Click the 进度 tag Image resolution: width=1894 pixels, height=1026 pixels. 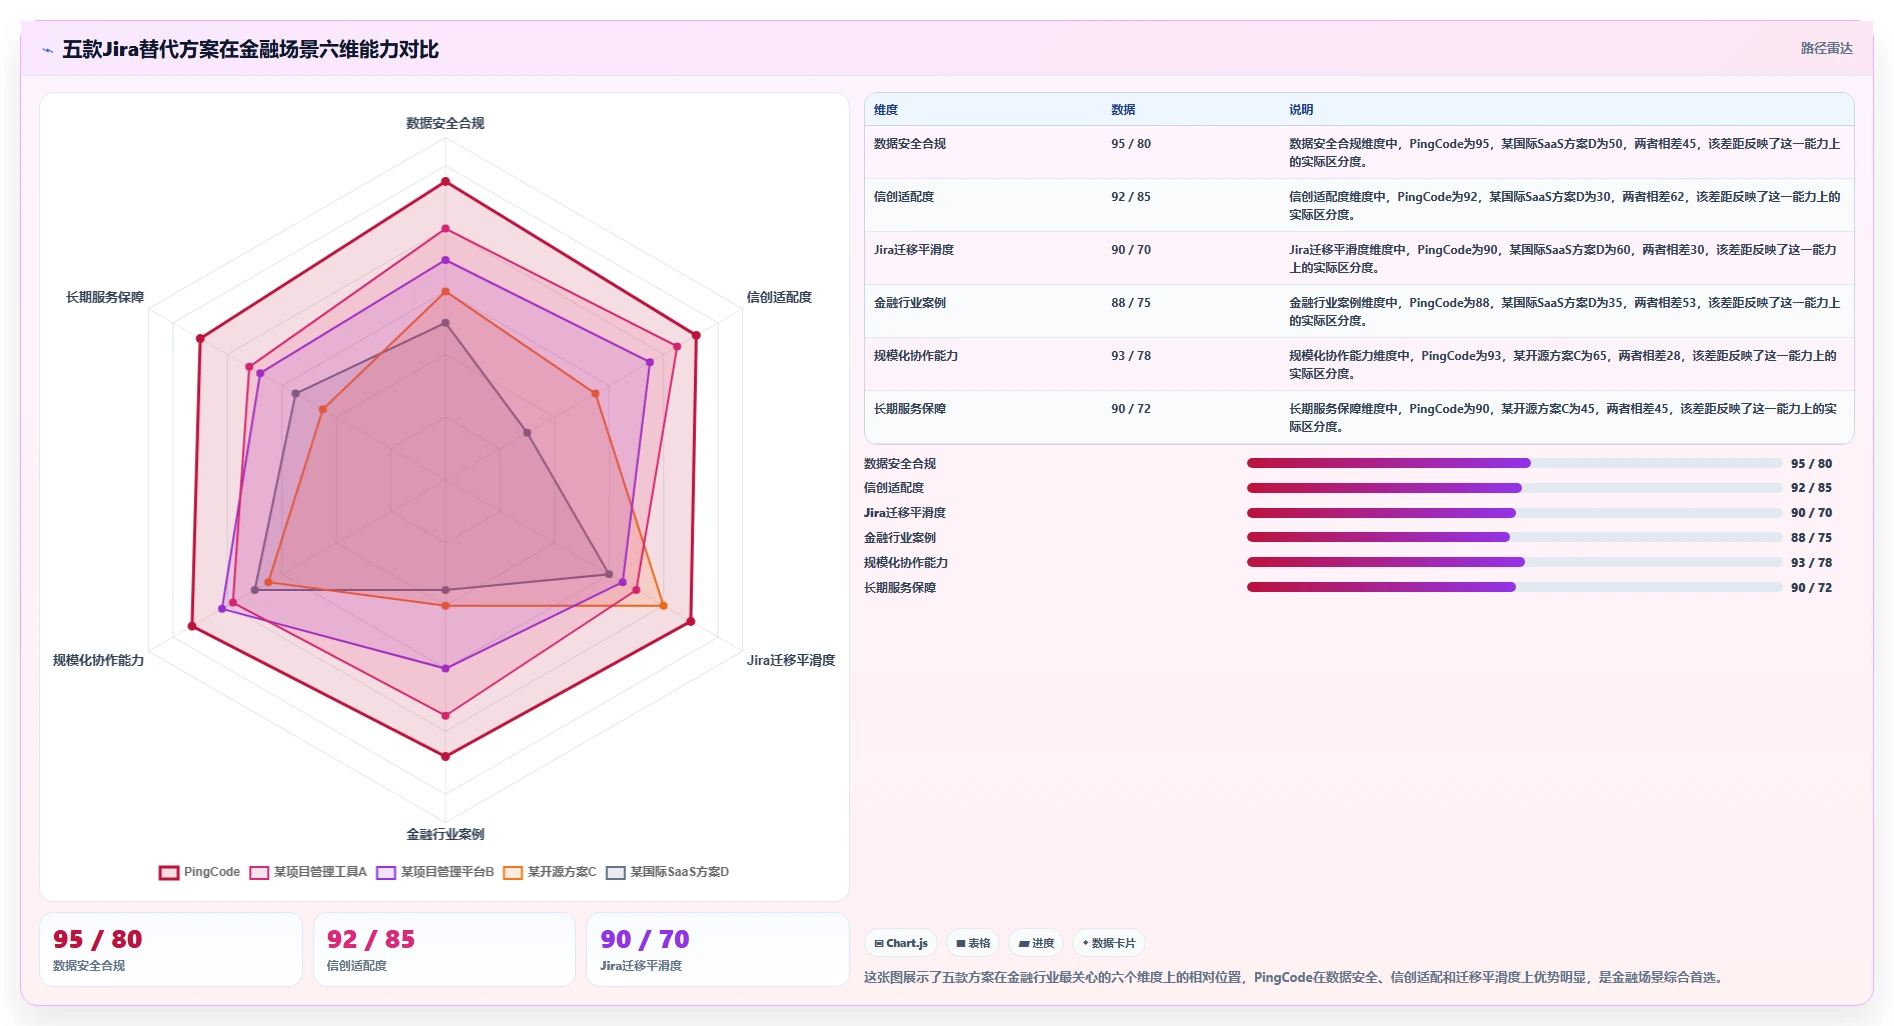click(x=1036, y=943)
